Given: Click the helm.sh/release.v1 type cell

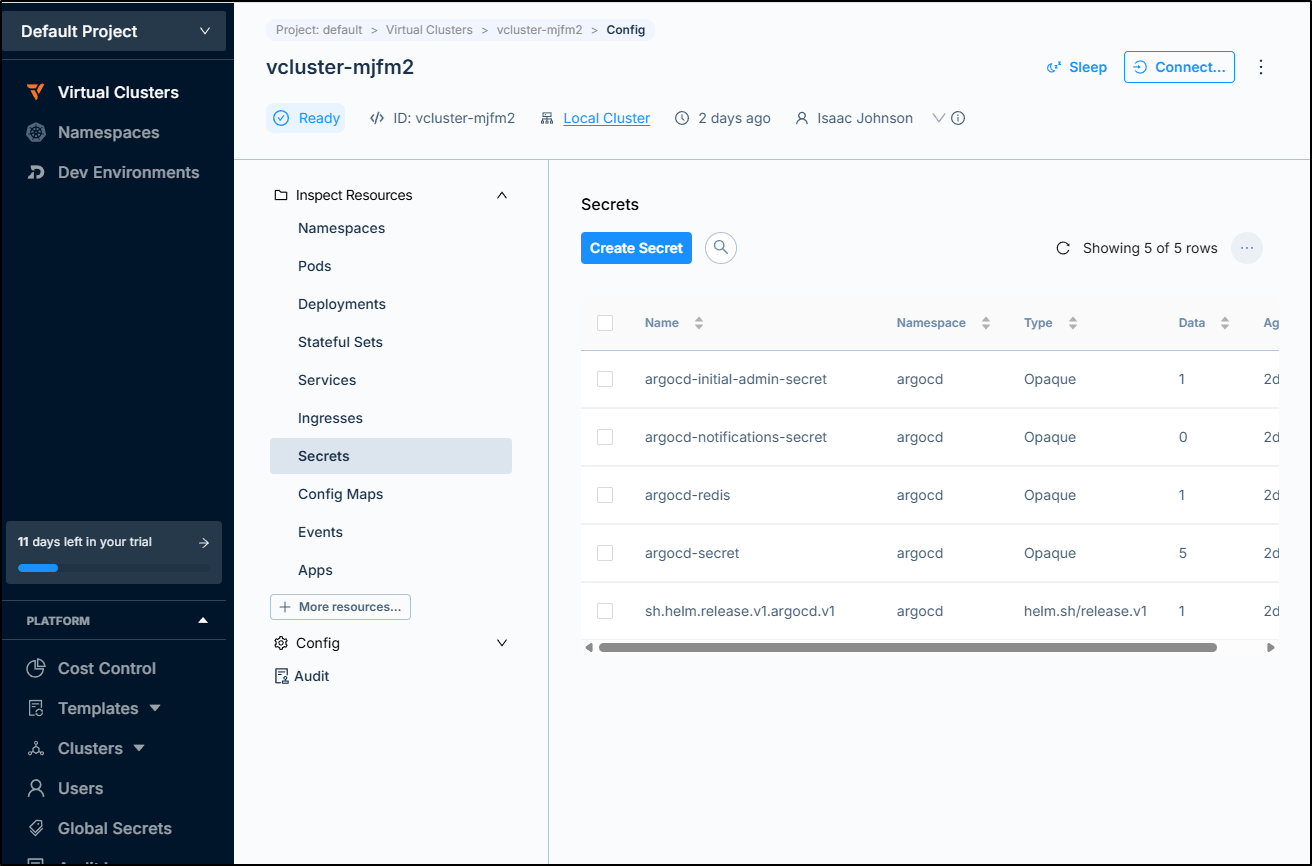Looking at the screenshot, I should click(x=1085, y=611).
